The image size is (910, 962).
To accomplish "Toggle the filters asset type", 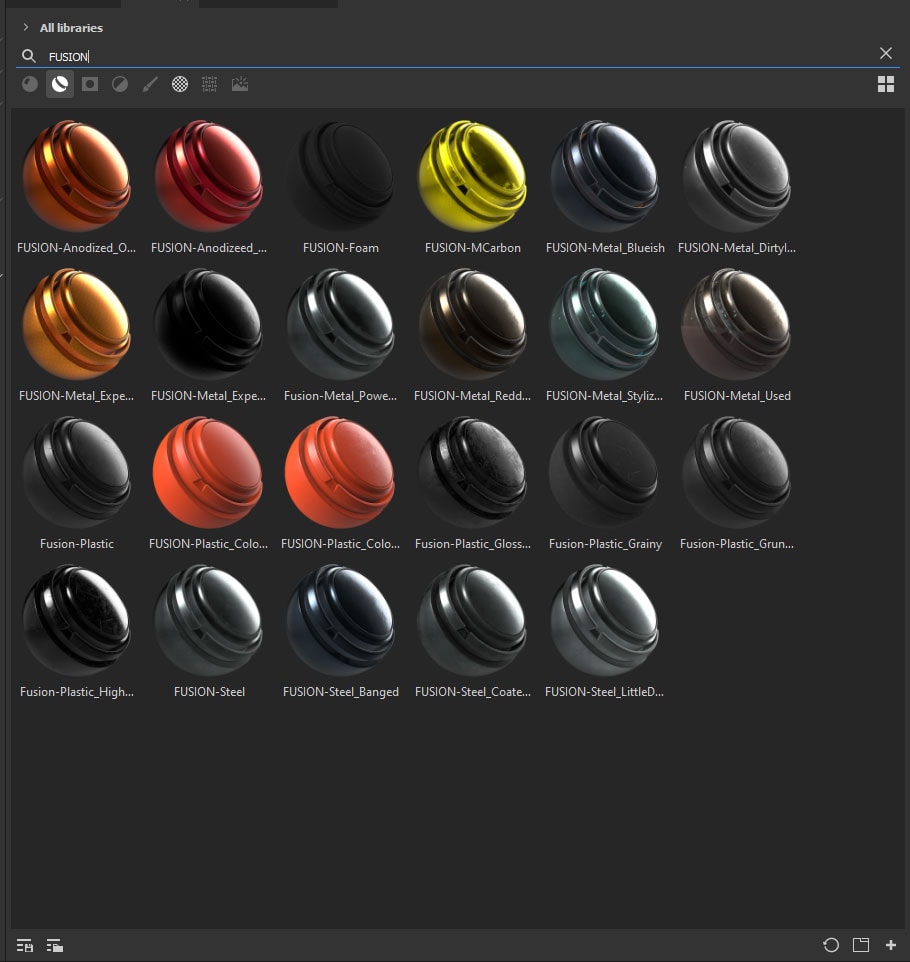I will [x=120, y=84].
